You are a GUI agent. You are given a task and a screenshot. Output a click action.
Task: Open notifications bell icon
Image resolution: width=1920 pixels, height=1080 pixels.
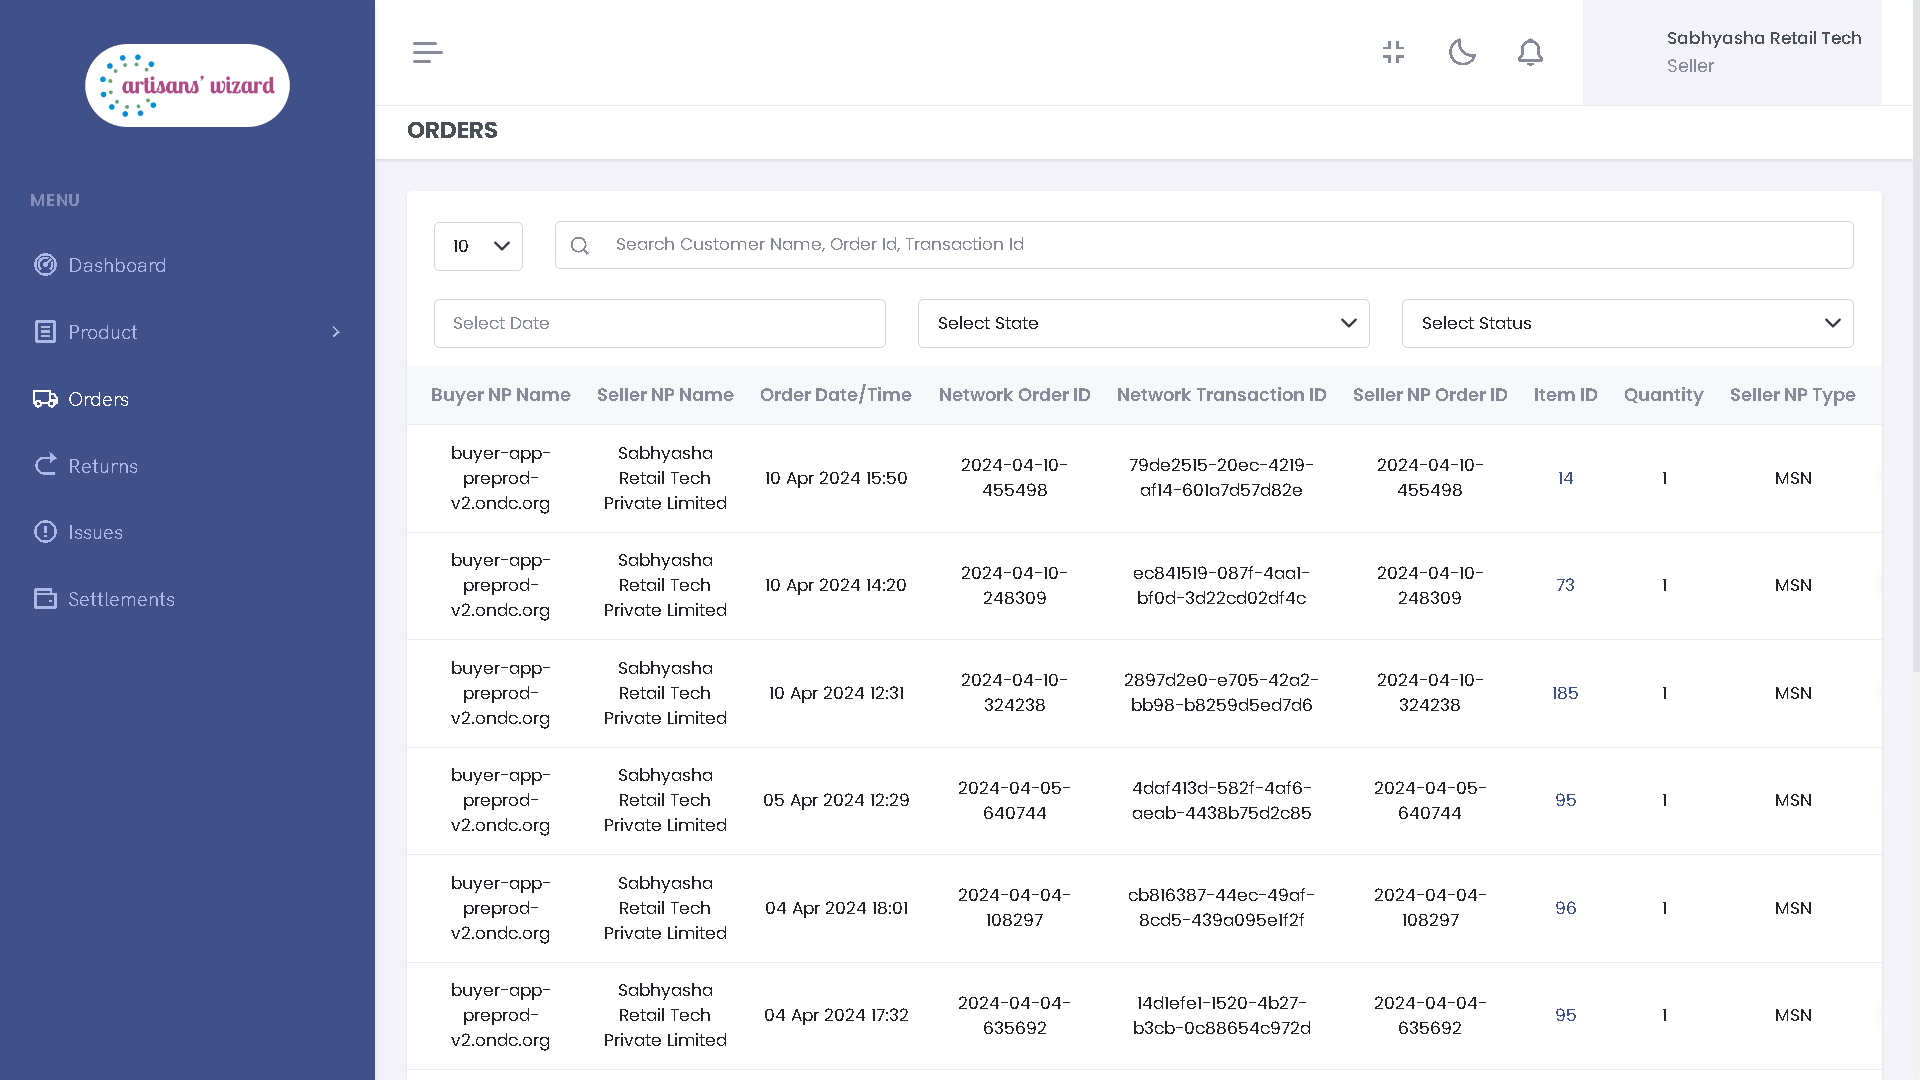pos(1530,52)
